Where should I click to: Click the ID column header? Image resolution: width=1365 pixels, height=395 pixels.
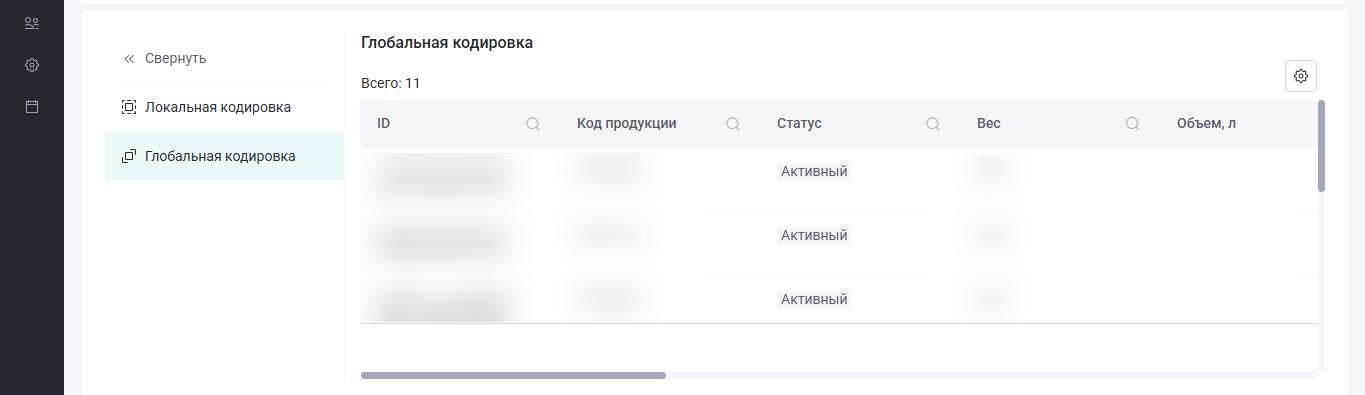383,123
